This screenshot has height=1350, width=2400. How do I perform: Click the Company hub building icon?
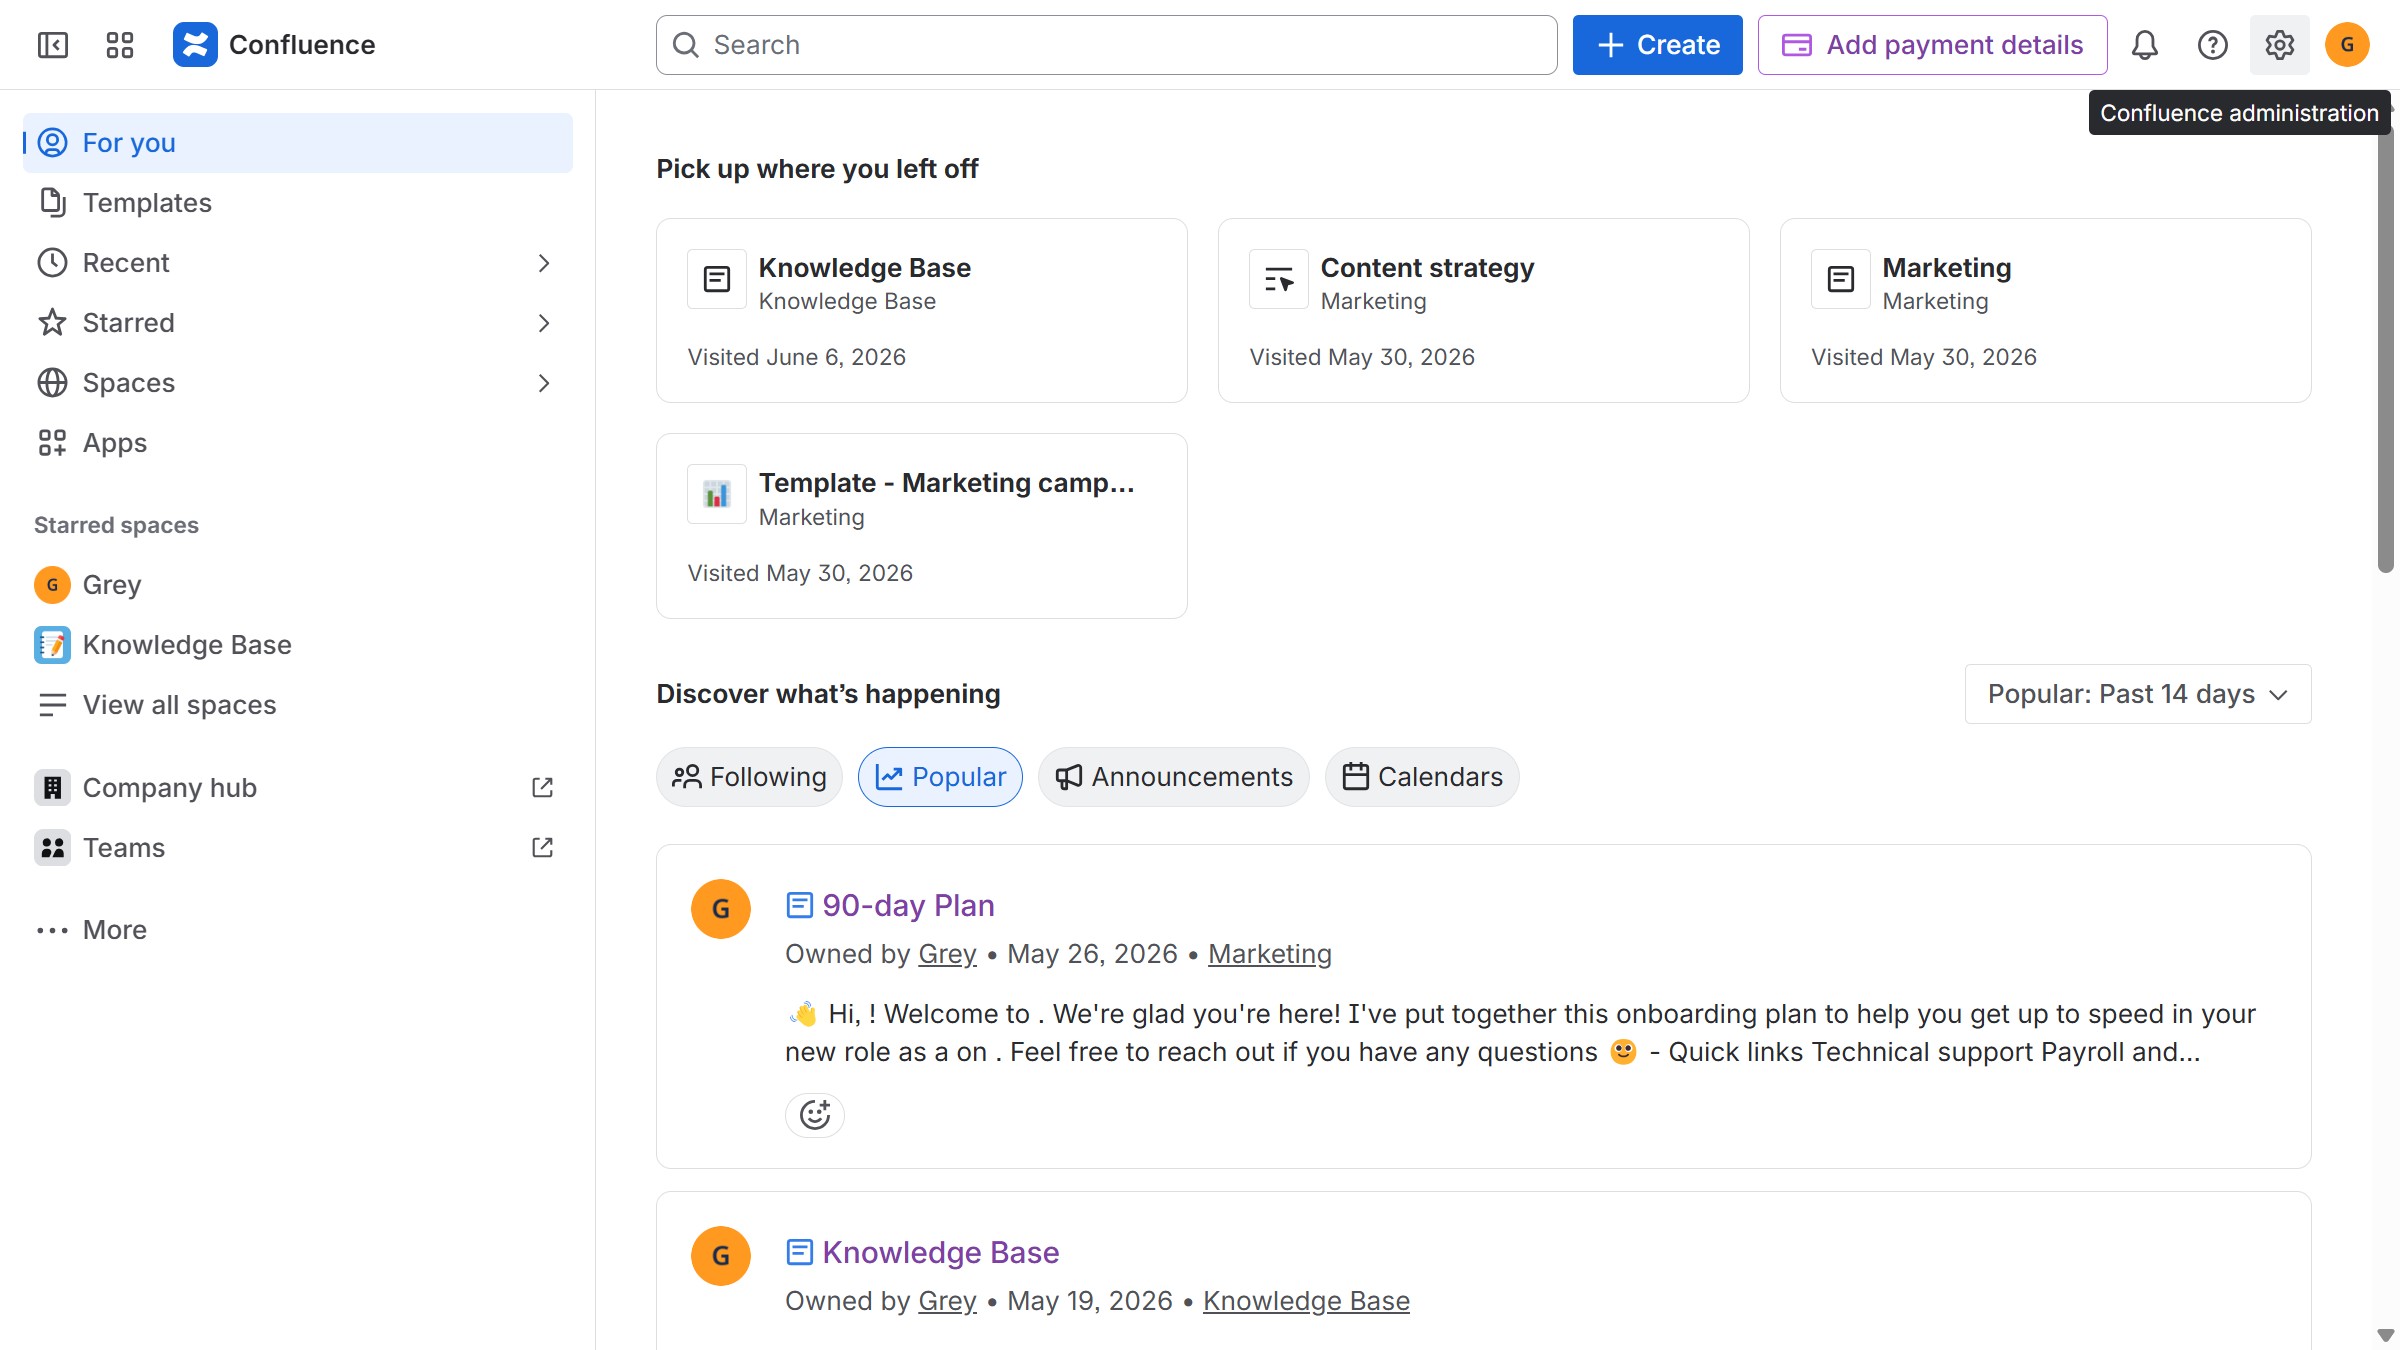tap(52, 788)
